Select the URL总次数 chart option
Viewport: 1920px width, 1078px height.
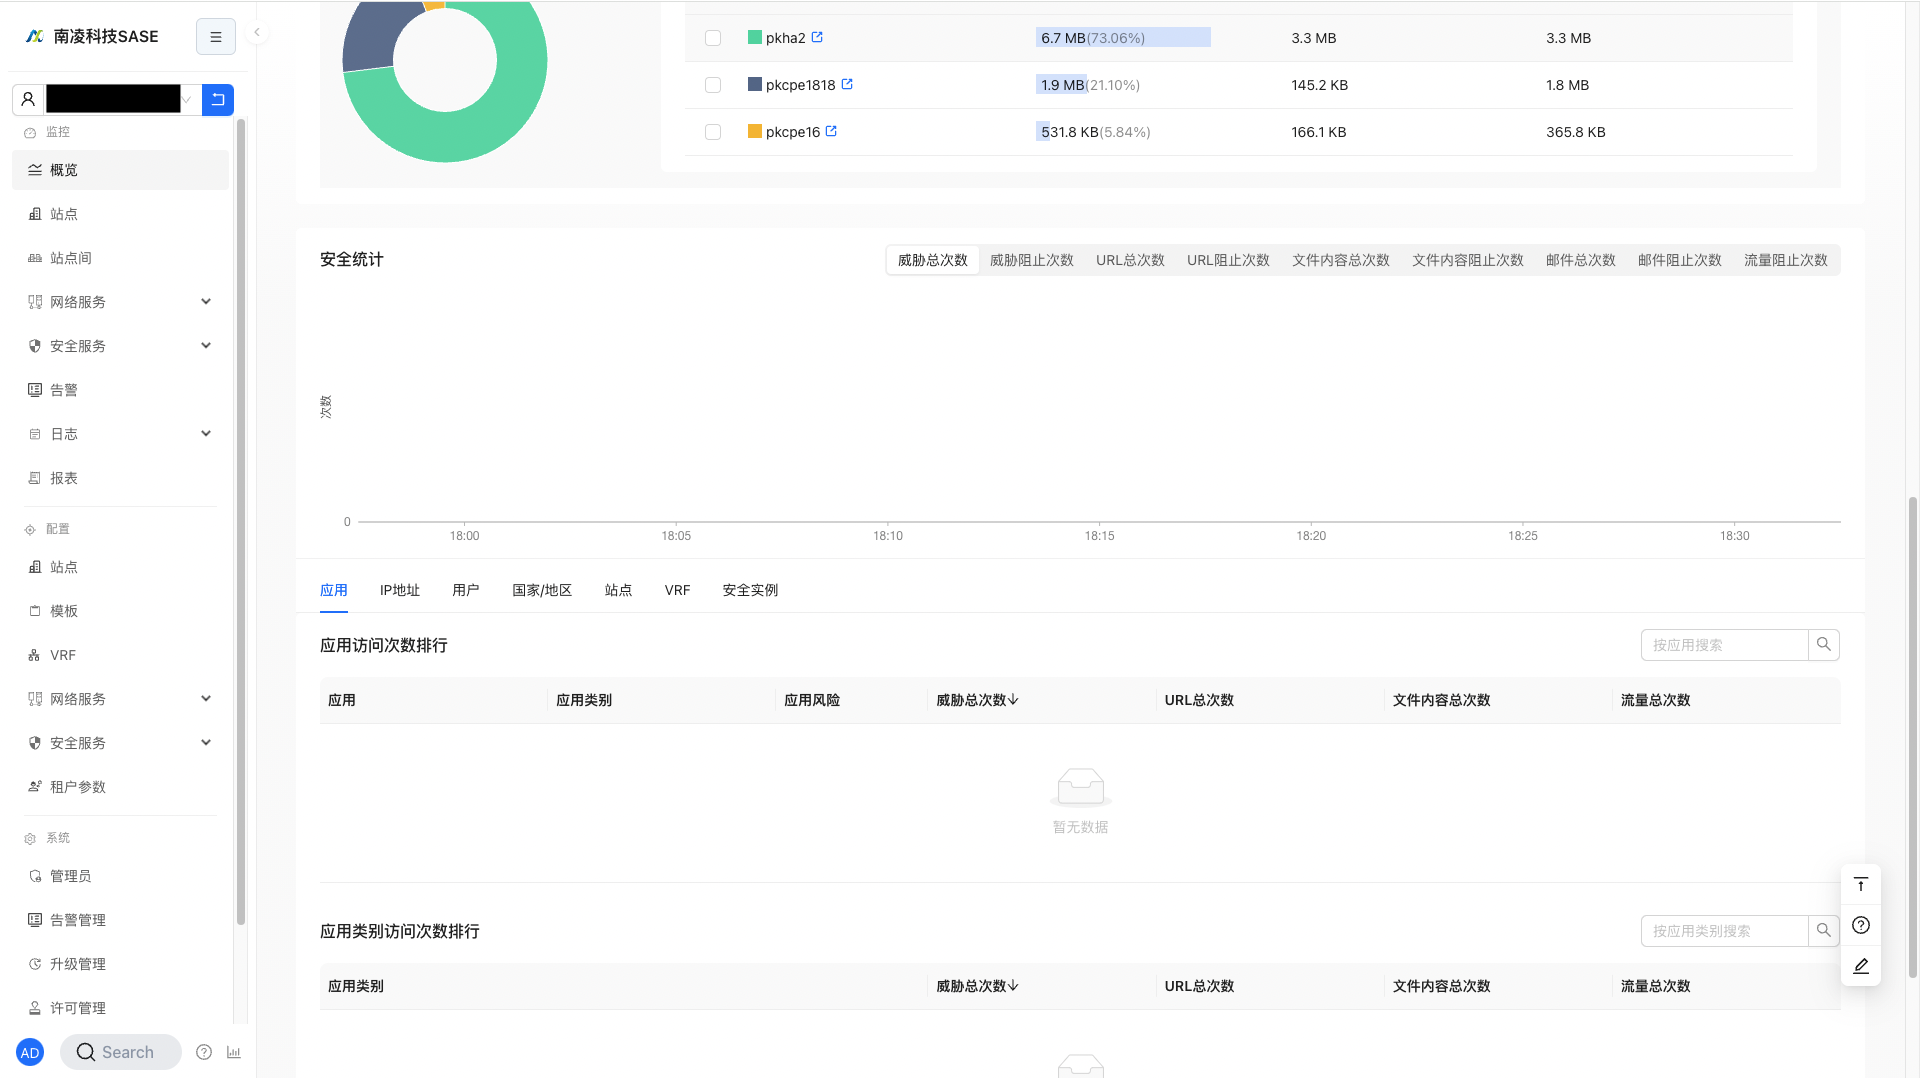coord(1130,260)
